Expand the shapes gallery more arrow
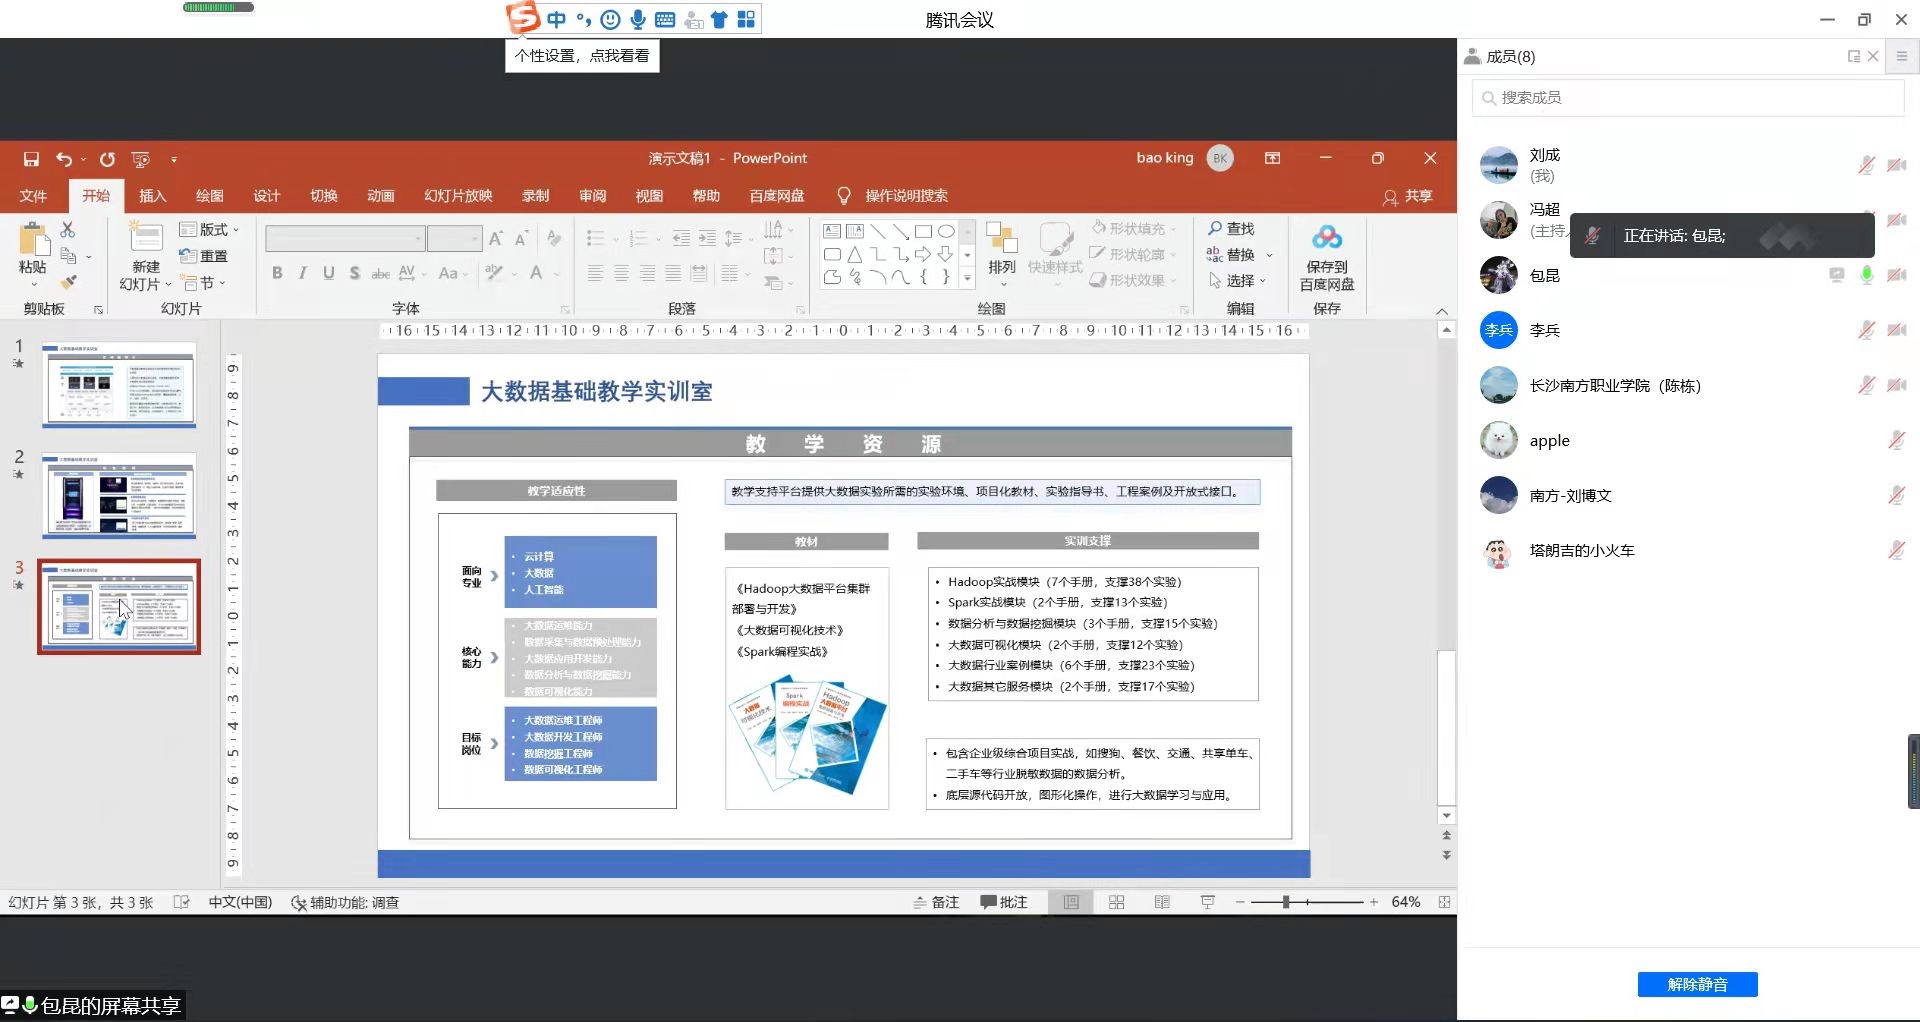This screenshot has height=1022, width=1920. click(x=967, y=279)
